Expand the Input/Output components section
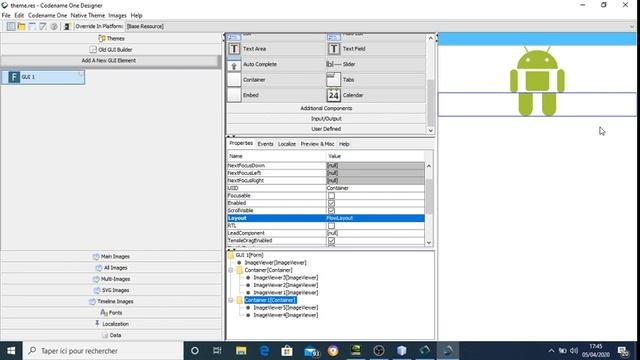This screenshot has width=640, height=360. 326,119
